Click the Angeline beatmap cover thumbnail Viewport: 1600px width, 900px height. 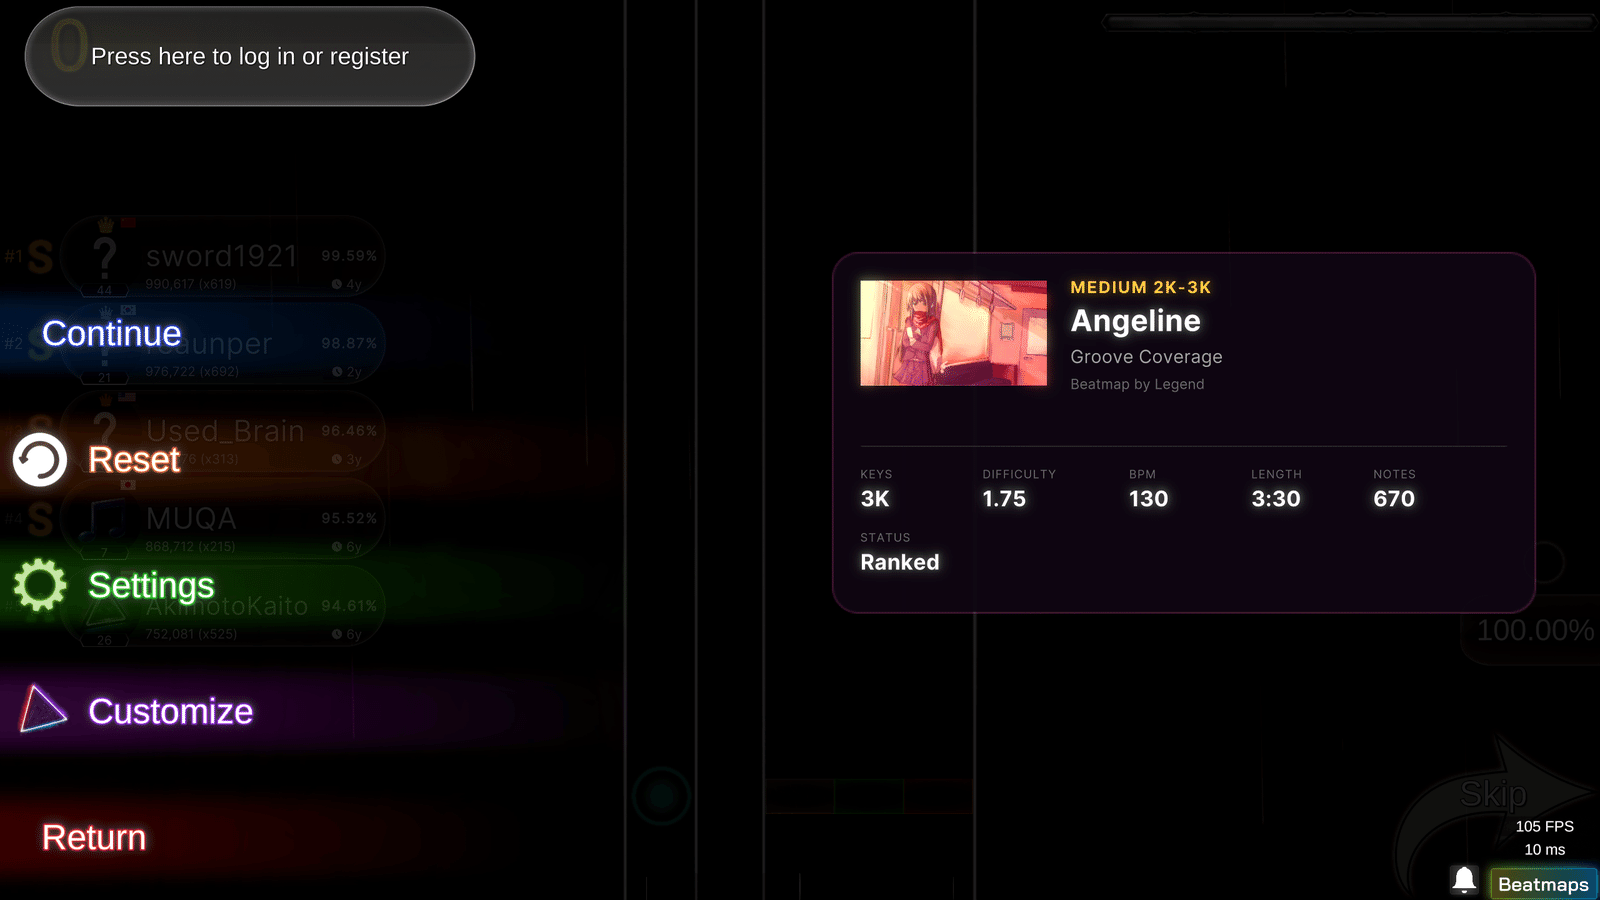click(x=954, y=333)
